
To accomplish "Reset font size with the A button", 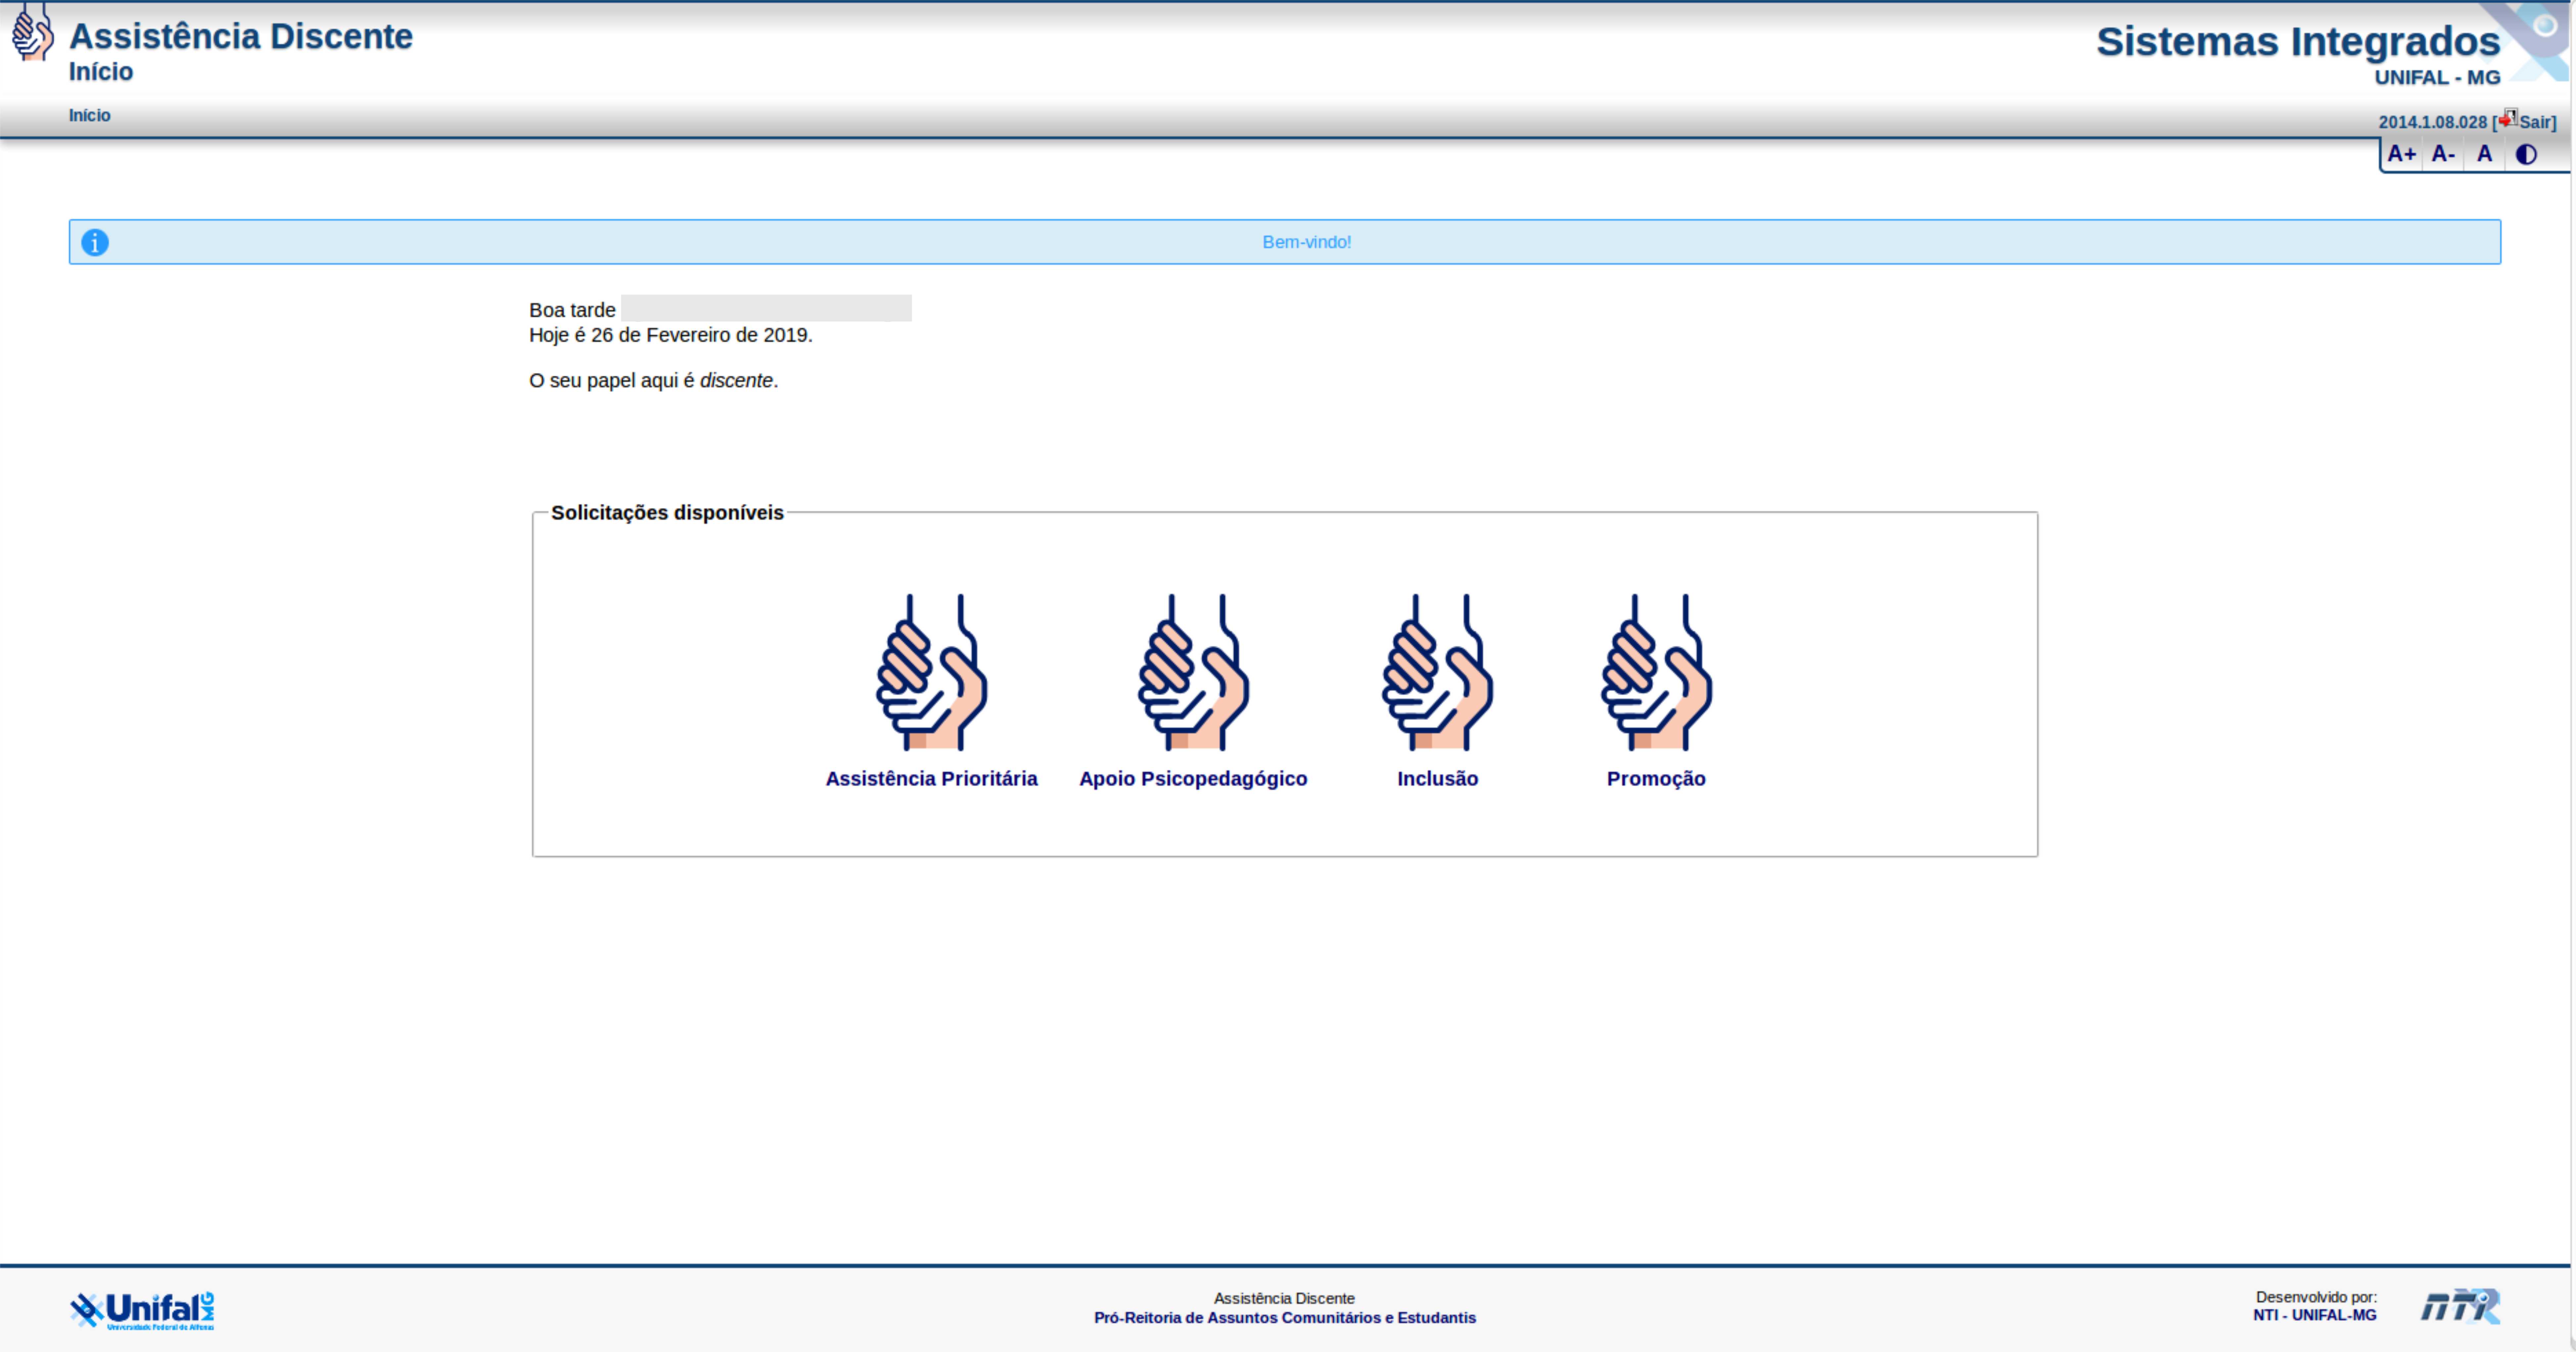I will (x=2484, y=154).
